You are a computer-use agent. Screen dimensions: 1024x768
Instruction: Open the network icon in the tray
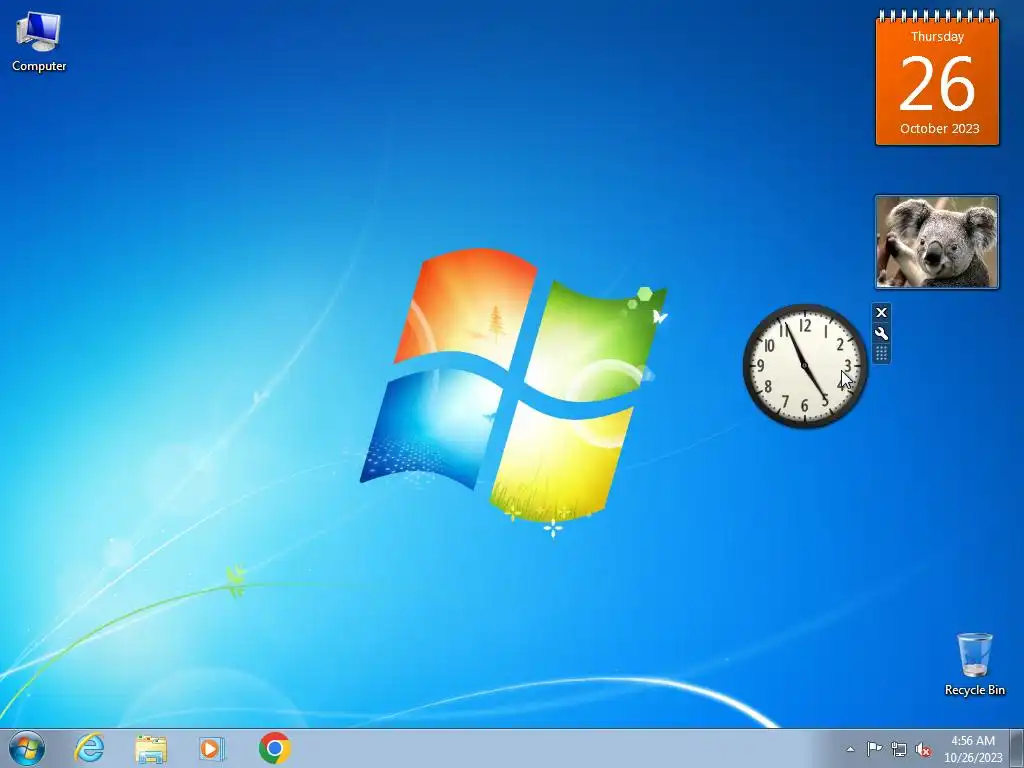899,749
